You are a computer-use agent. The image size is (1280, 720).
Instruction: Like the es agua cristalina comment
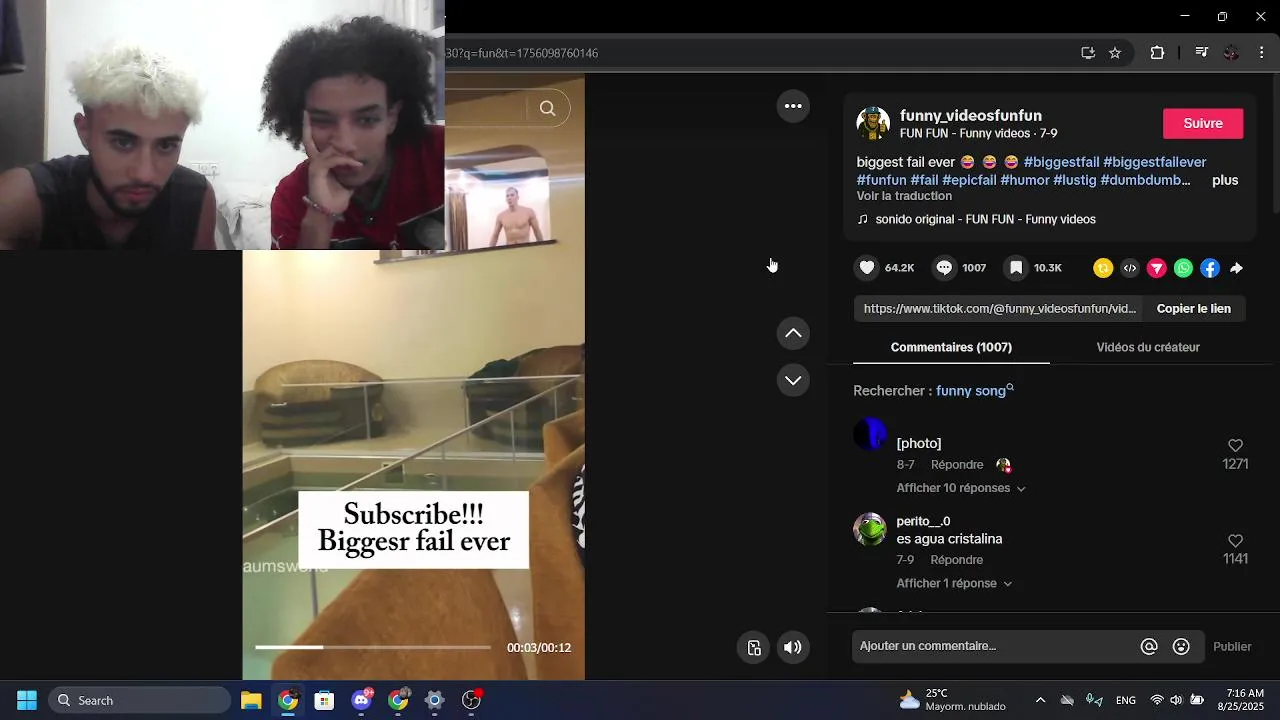(1235, 541)
